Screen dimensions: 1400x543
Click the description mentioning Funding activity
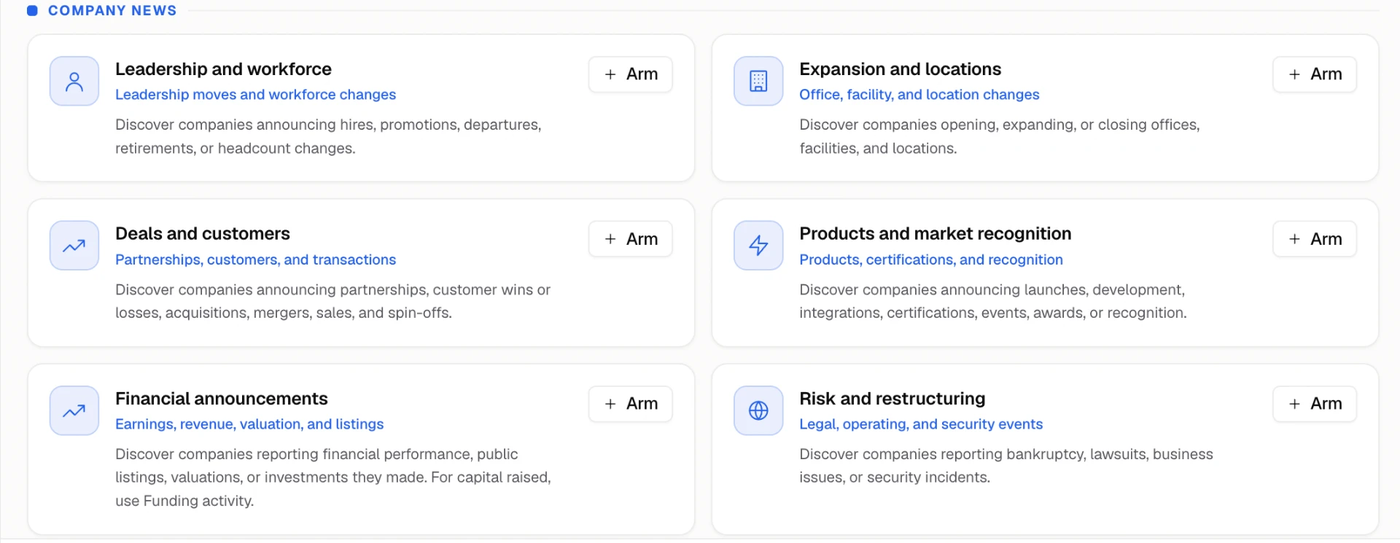[333, 478]
